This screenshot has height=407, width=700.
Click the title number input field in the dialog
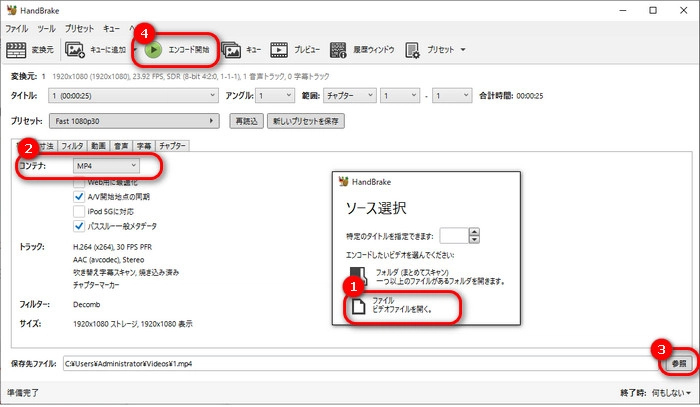454,236
